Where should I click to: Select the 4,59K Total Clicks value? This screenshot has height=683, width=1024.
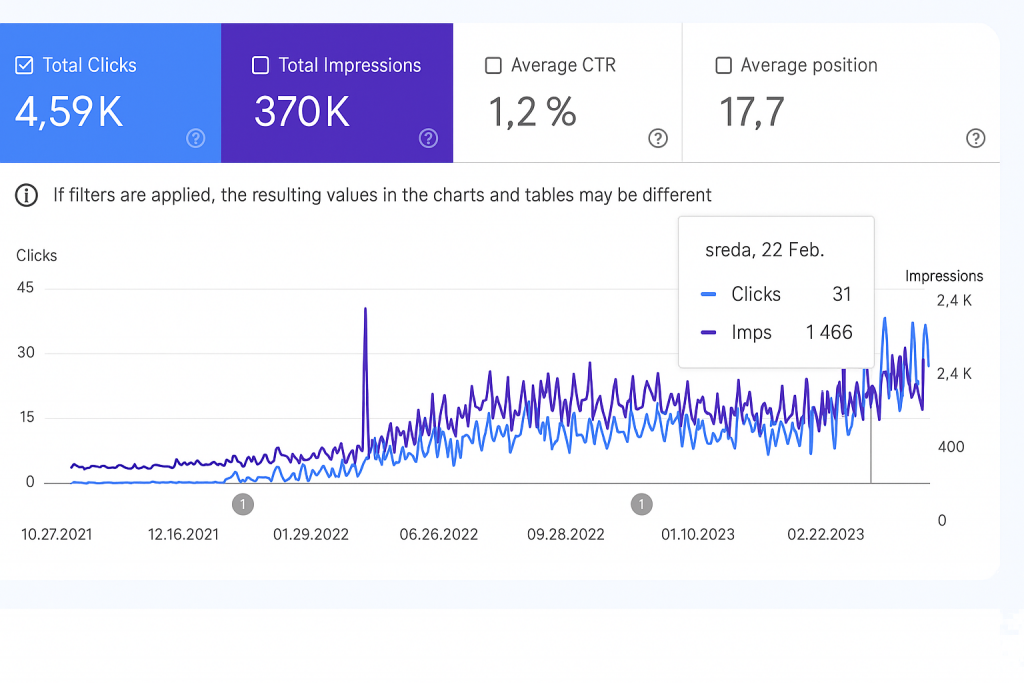pyautogui.click(x=69, y=112)
